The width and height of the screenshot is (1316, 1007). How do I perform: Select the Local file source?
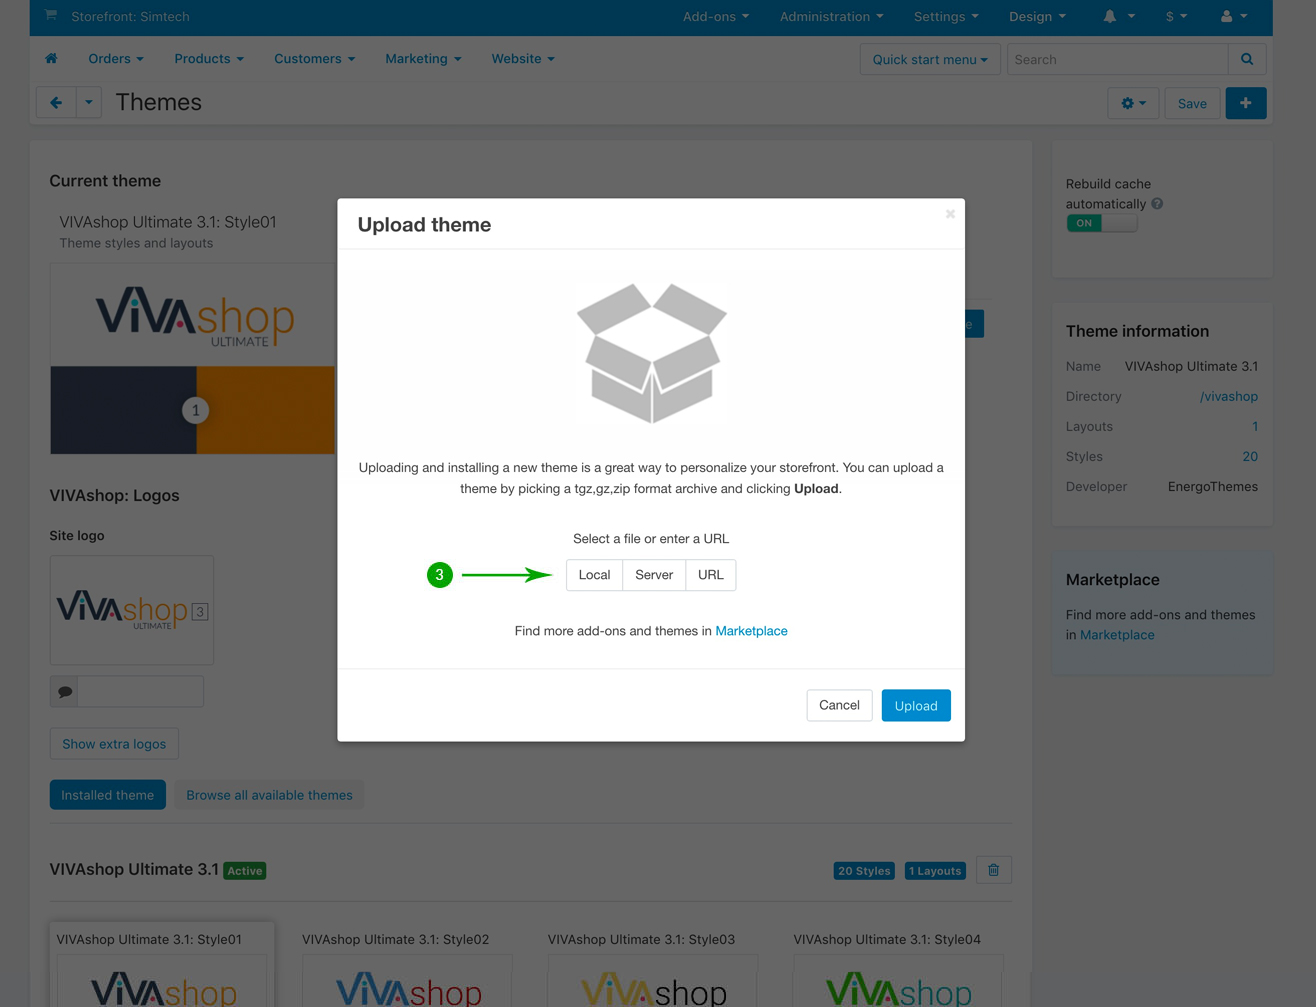pyautogui.click(x=594, y=575)
